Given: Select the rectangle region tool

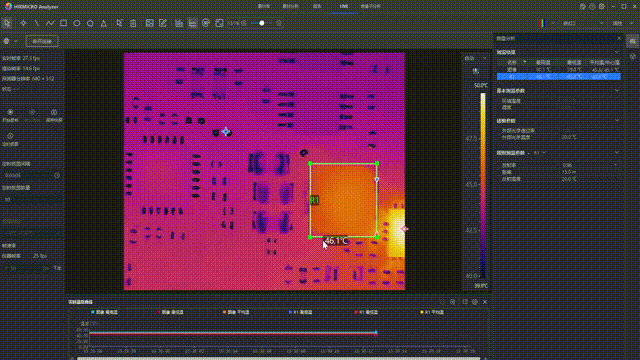Looking at the screenshot, I should click(x=63, y=23).
